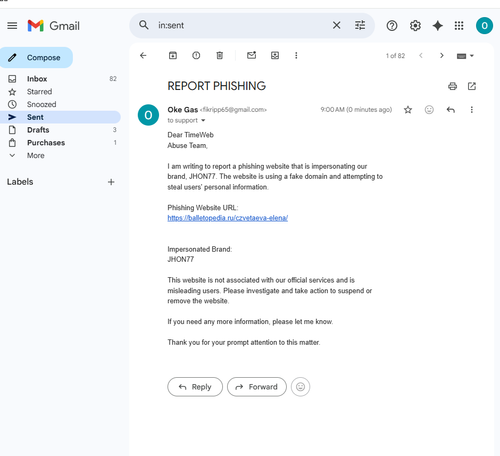Image resolution: width=500 pixels, height=456 pixels.
Task: Go to the Drafts folder
Action: click(38, 130)
